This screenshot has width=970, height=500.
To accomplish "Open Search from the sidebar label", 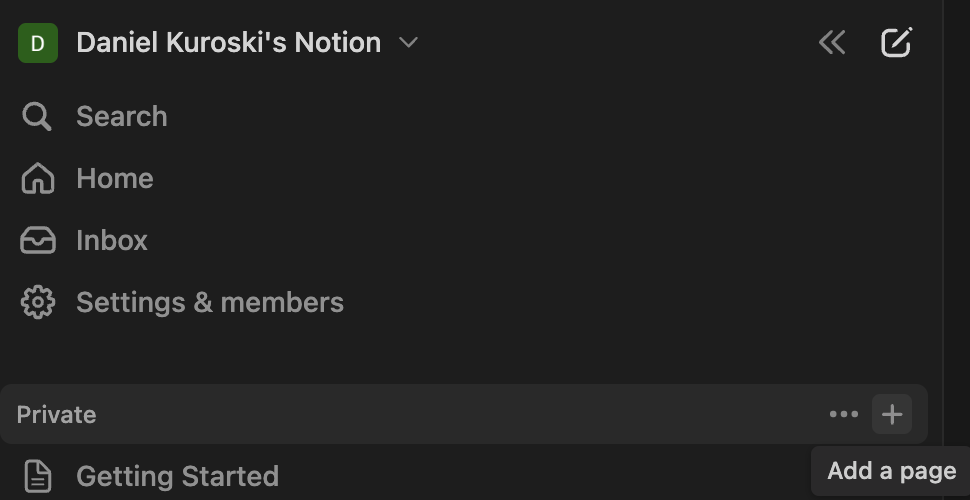I will click(x=122, y=117).
